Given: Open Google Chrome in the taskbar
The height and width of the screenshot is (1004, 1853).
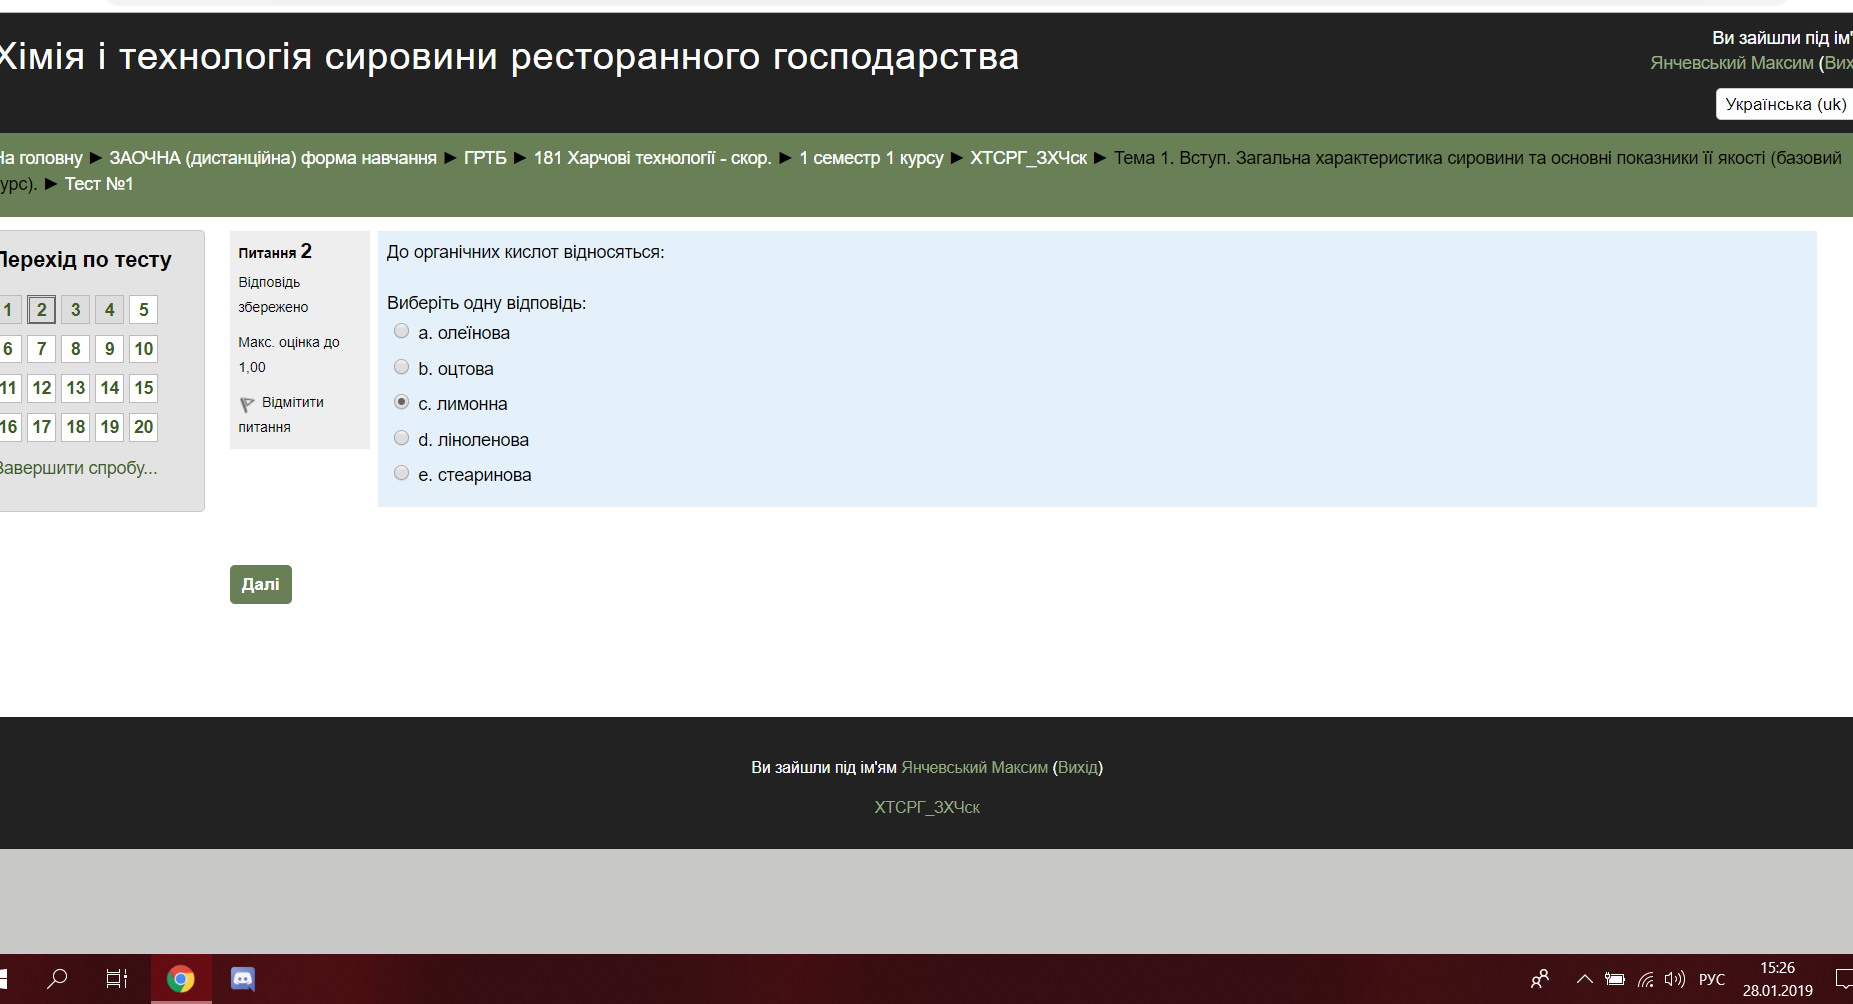Looking at the screenshot, I should point(181,979).
